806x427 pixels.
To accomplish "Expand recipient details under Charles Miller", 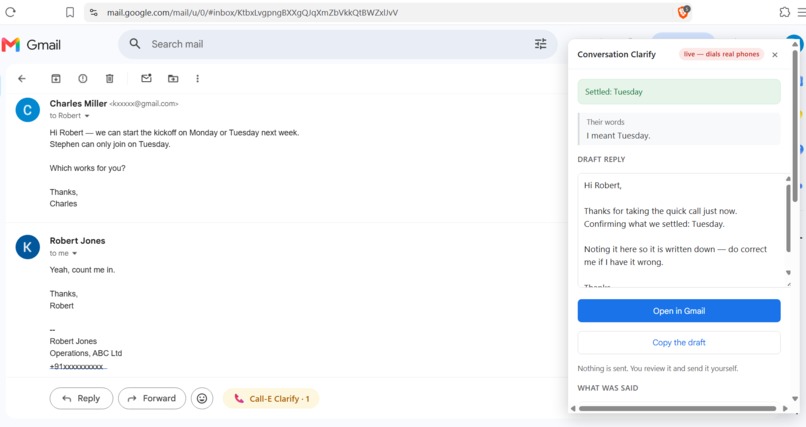I will (87, 116).
